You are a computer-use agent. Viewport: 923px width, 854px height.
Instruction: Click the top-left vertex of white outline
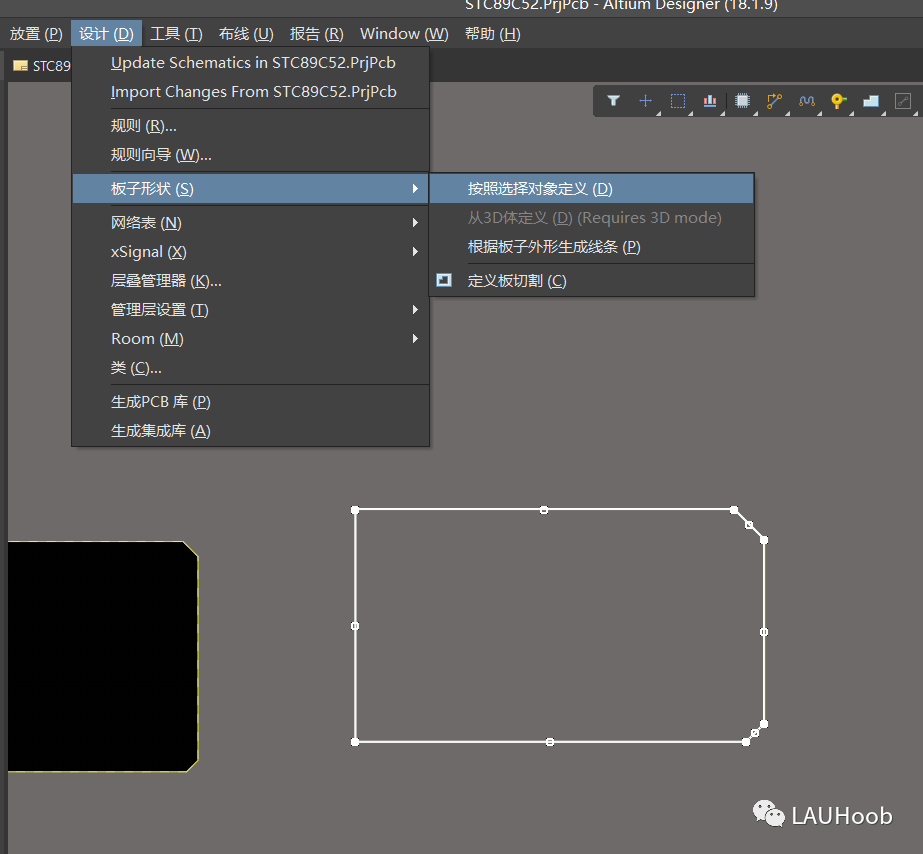point(355,510)
